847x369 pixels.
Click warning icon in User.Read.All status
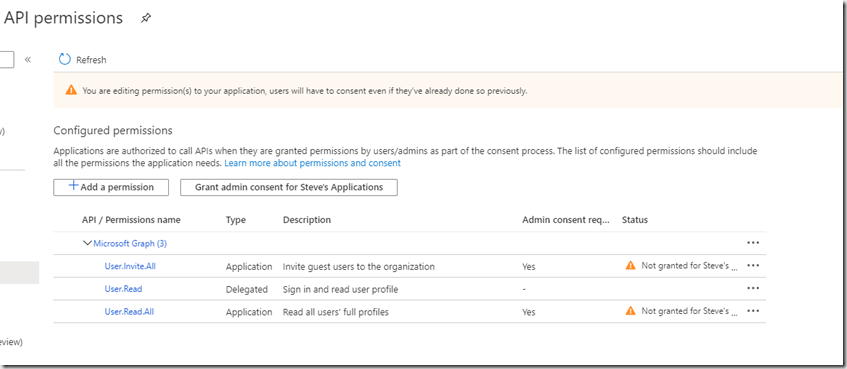(x=630, y=311)
